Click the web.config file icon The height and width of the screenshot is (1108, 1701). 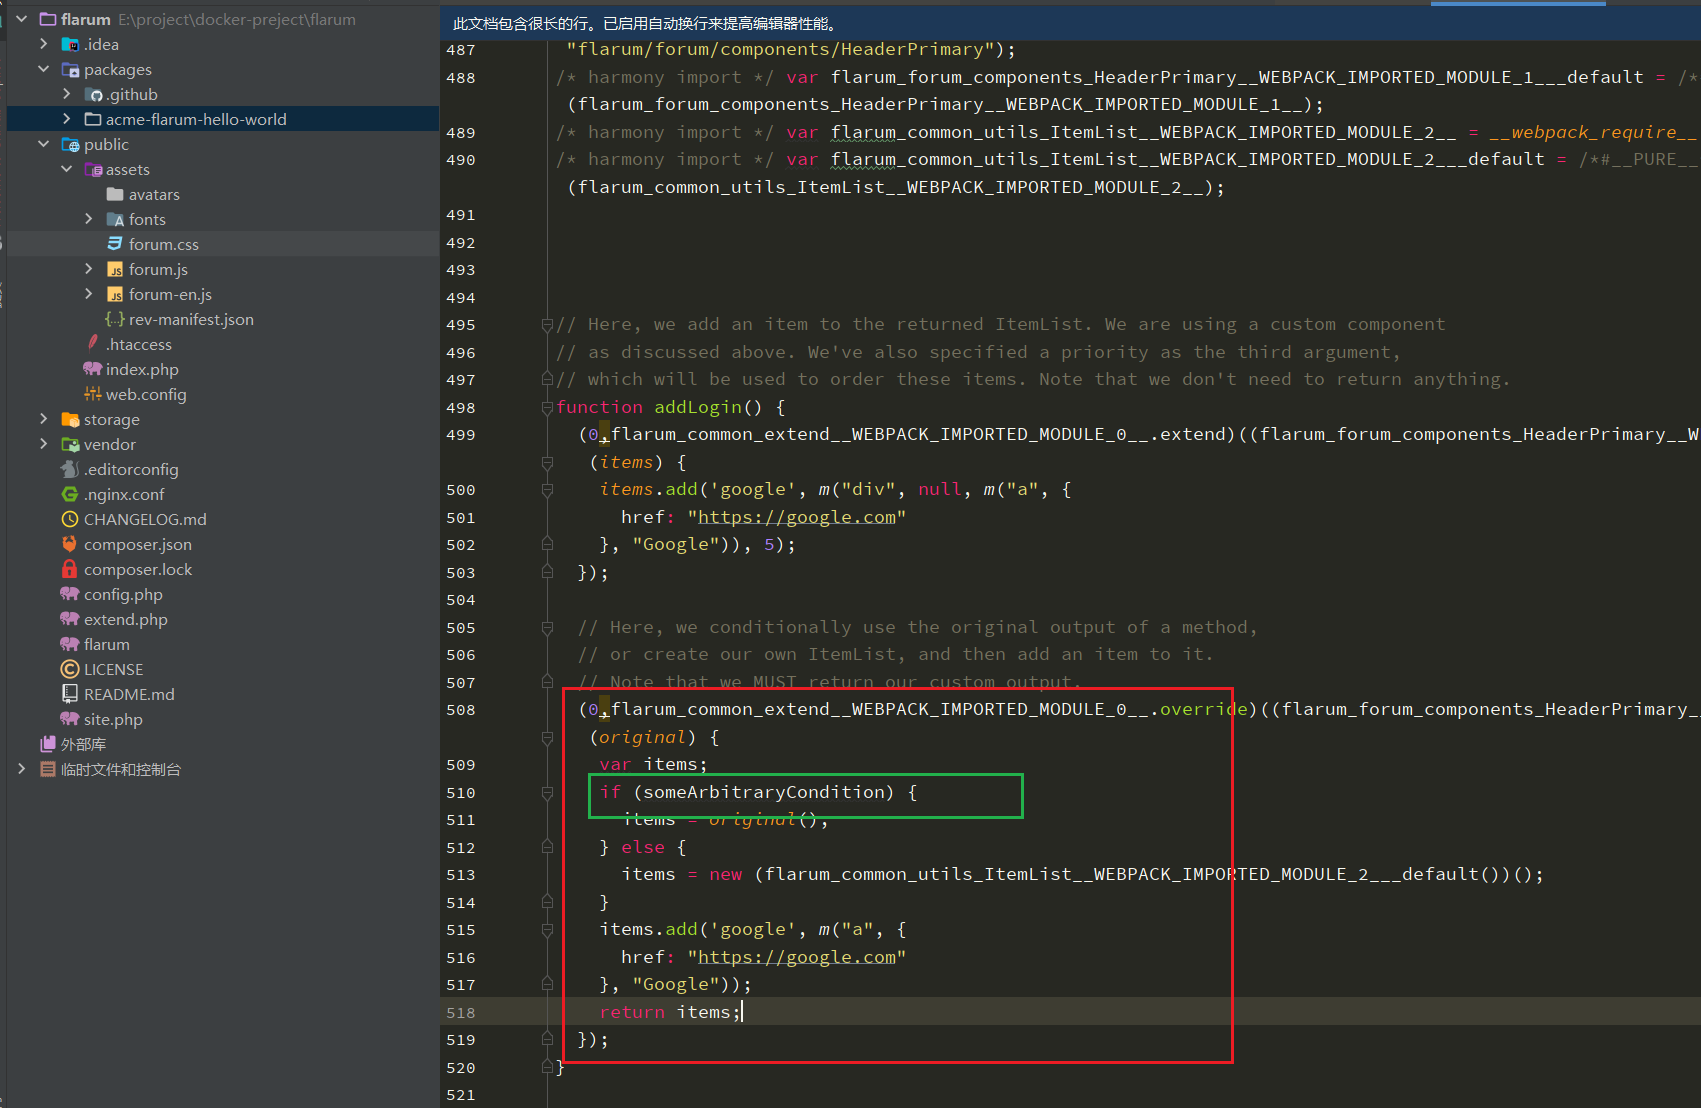(93, 394)
